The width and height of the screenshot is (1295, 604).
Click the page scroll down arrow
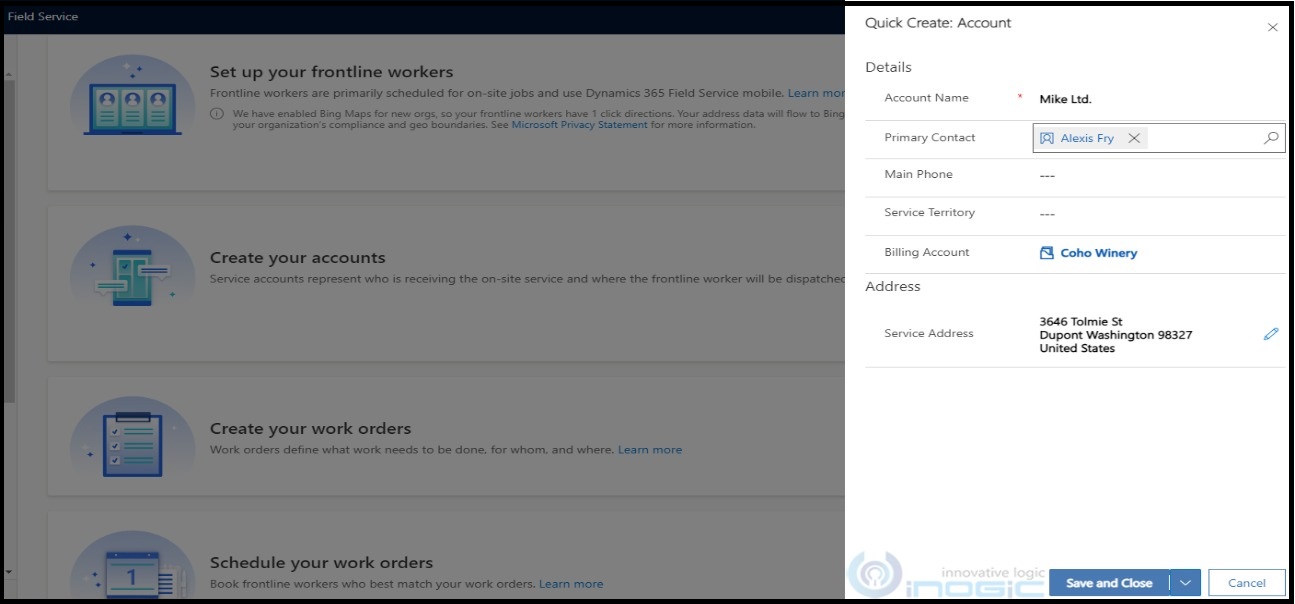pyautogui.click(x=9, y=571)
